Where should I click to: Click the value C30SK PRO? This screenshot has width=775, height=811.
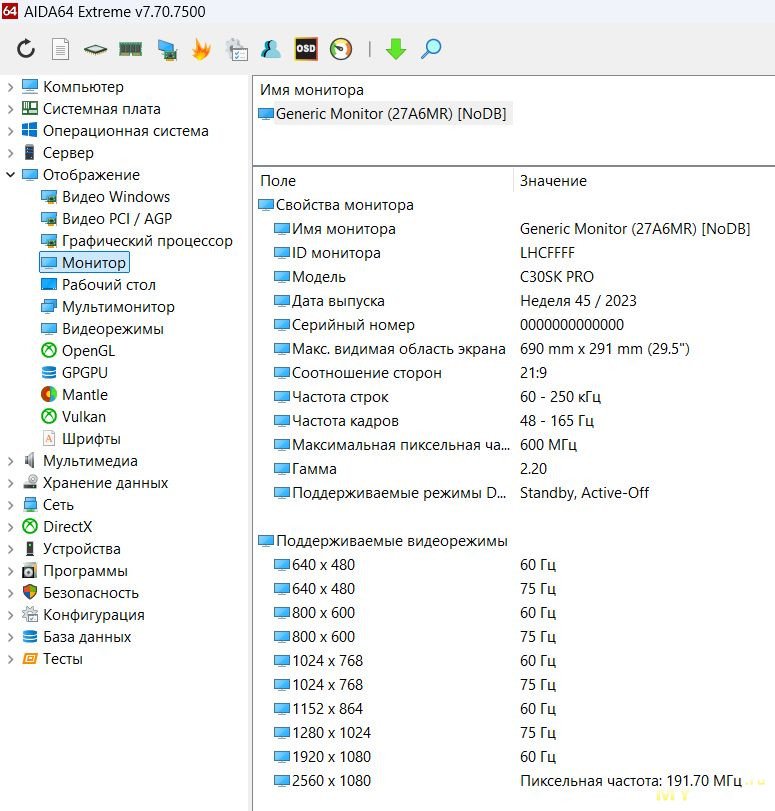(557, 277)
